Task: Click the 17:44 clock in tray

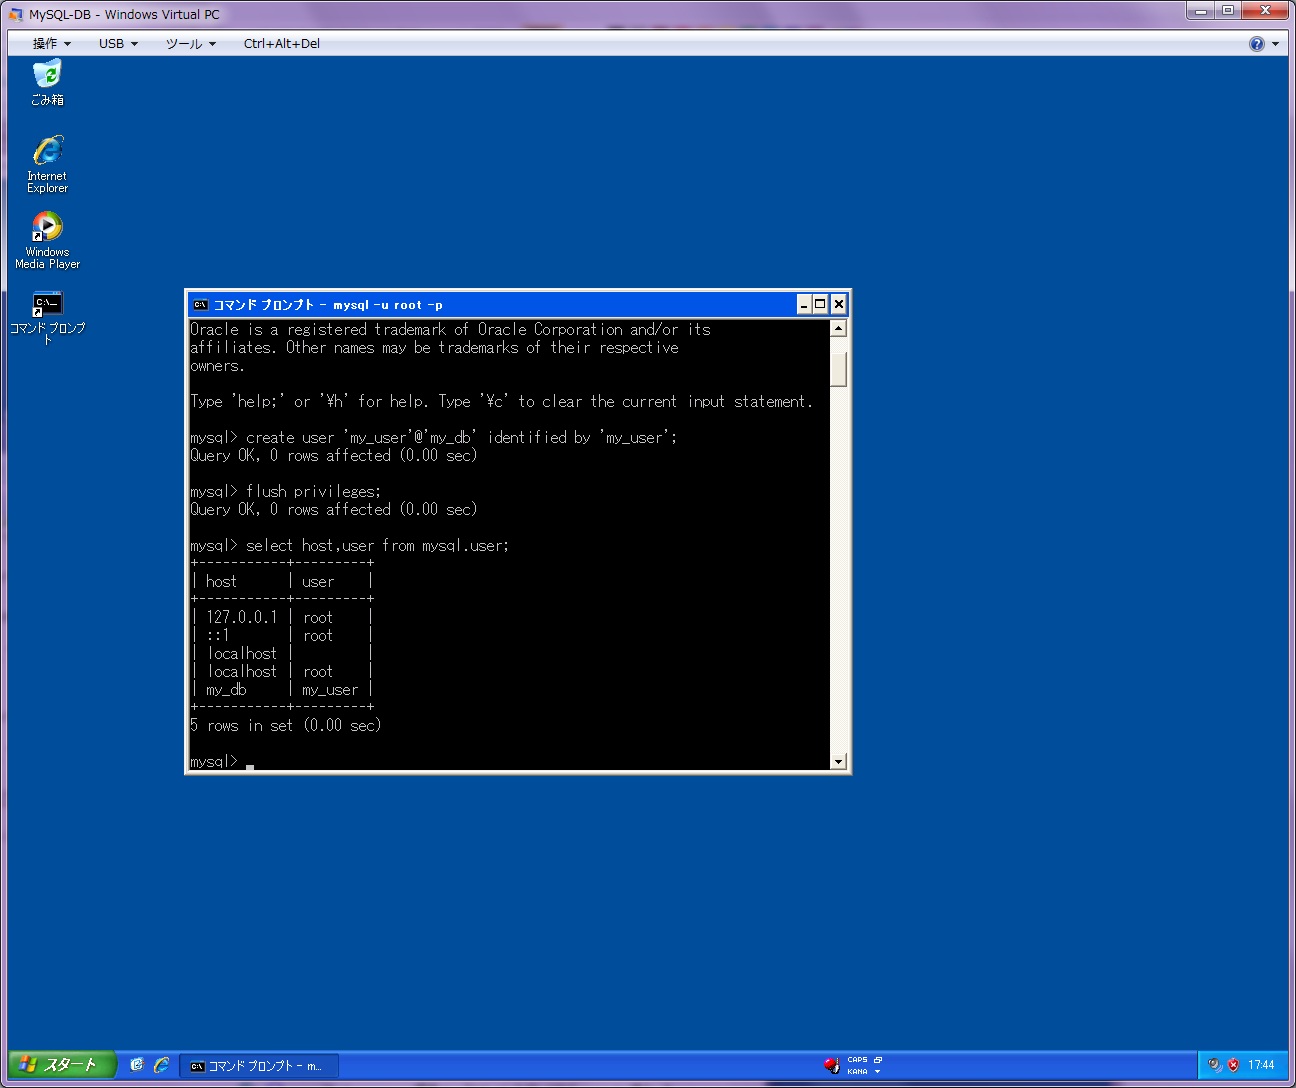Action: point(1261,1066)
